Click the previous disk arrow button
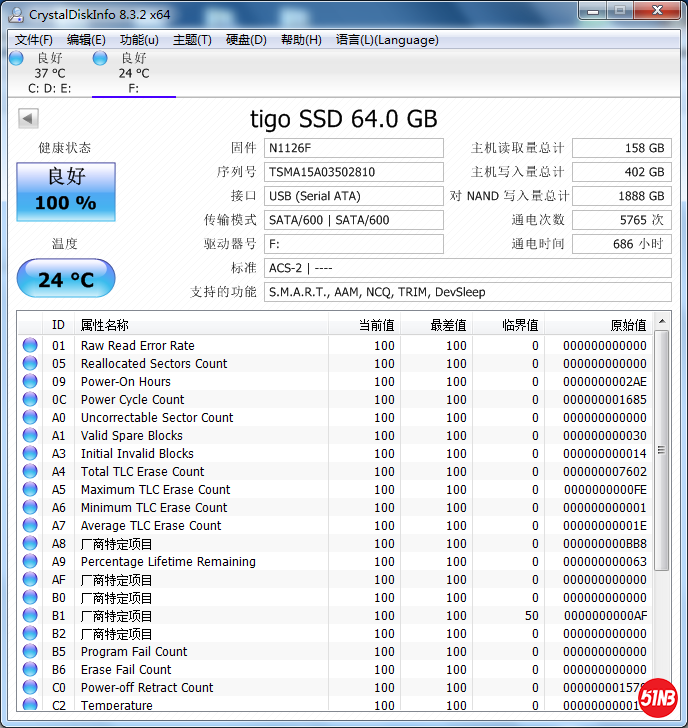The height and width of the screenshot is (728, 688). (x=28, y=119)
